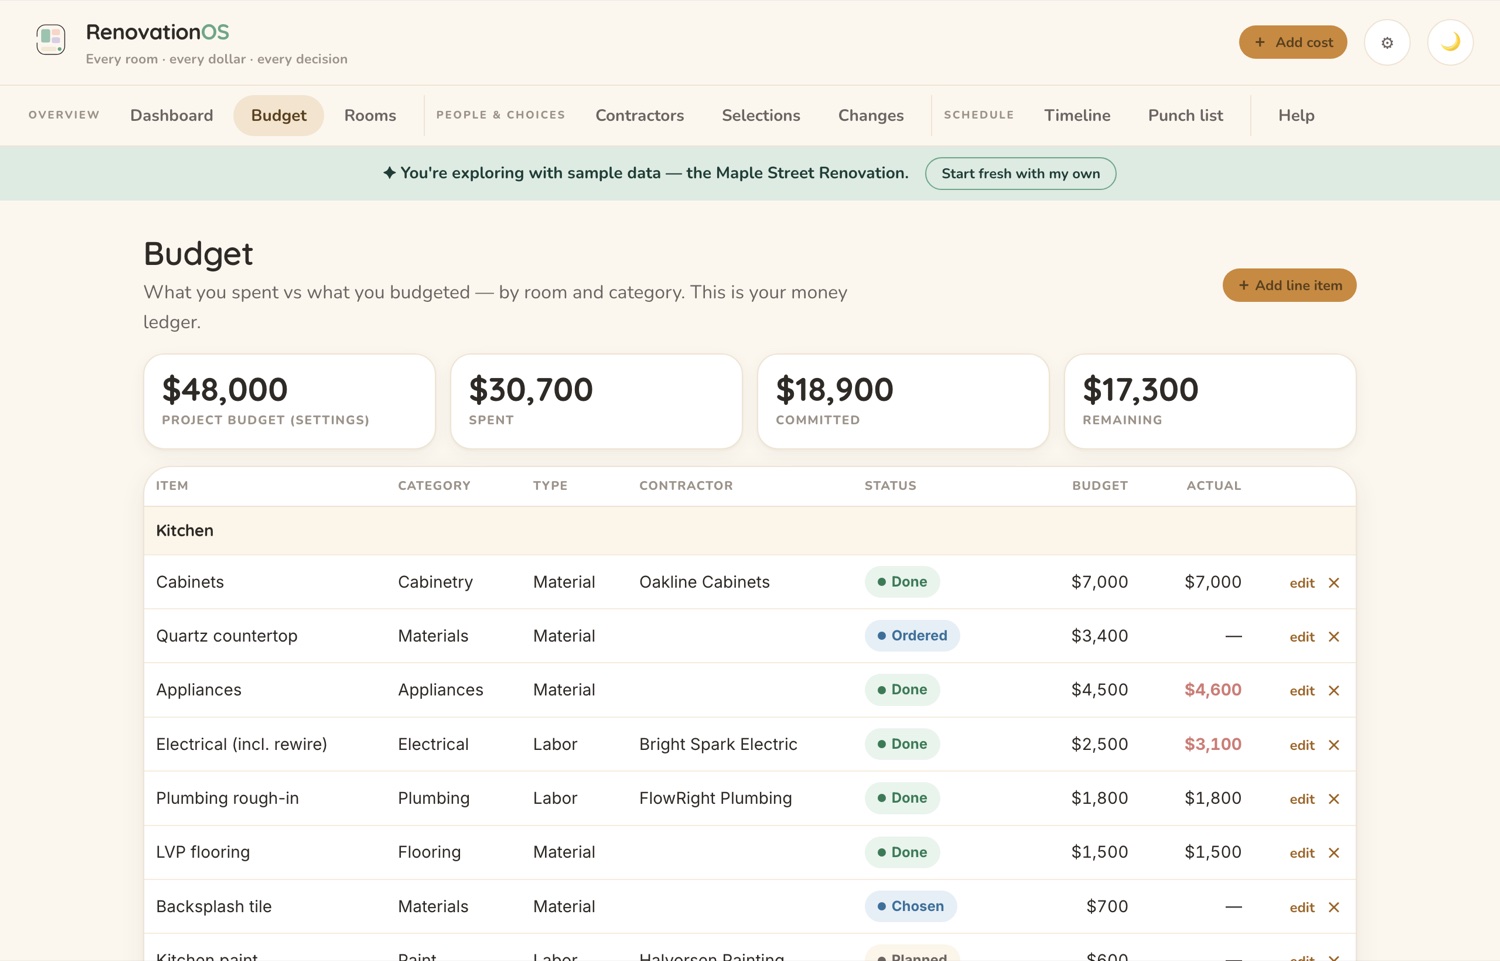Edit the Backsplash tile item
This screenshot has height=961, width=1500.
(1301, 907)
